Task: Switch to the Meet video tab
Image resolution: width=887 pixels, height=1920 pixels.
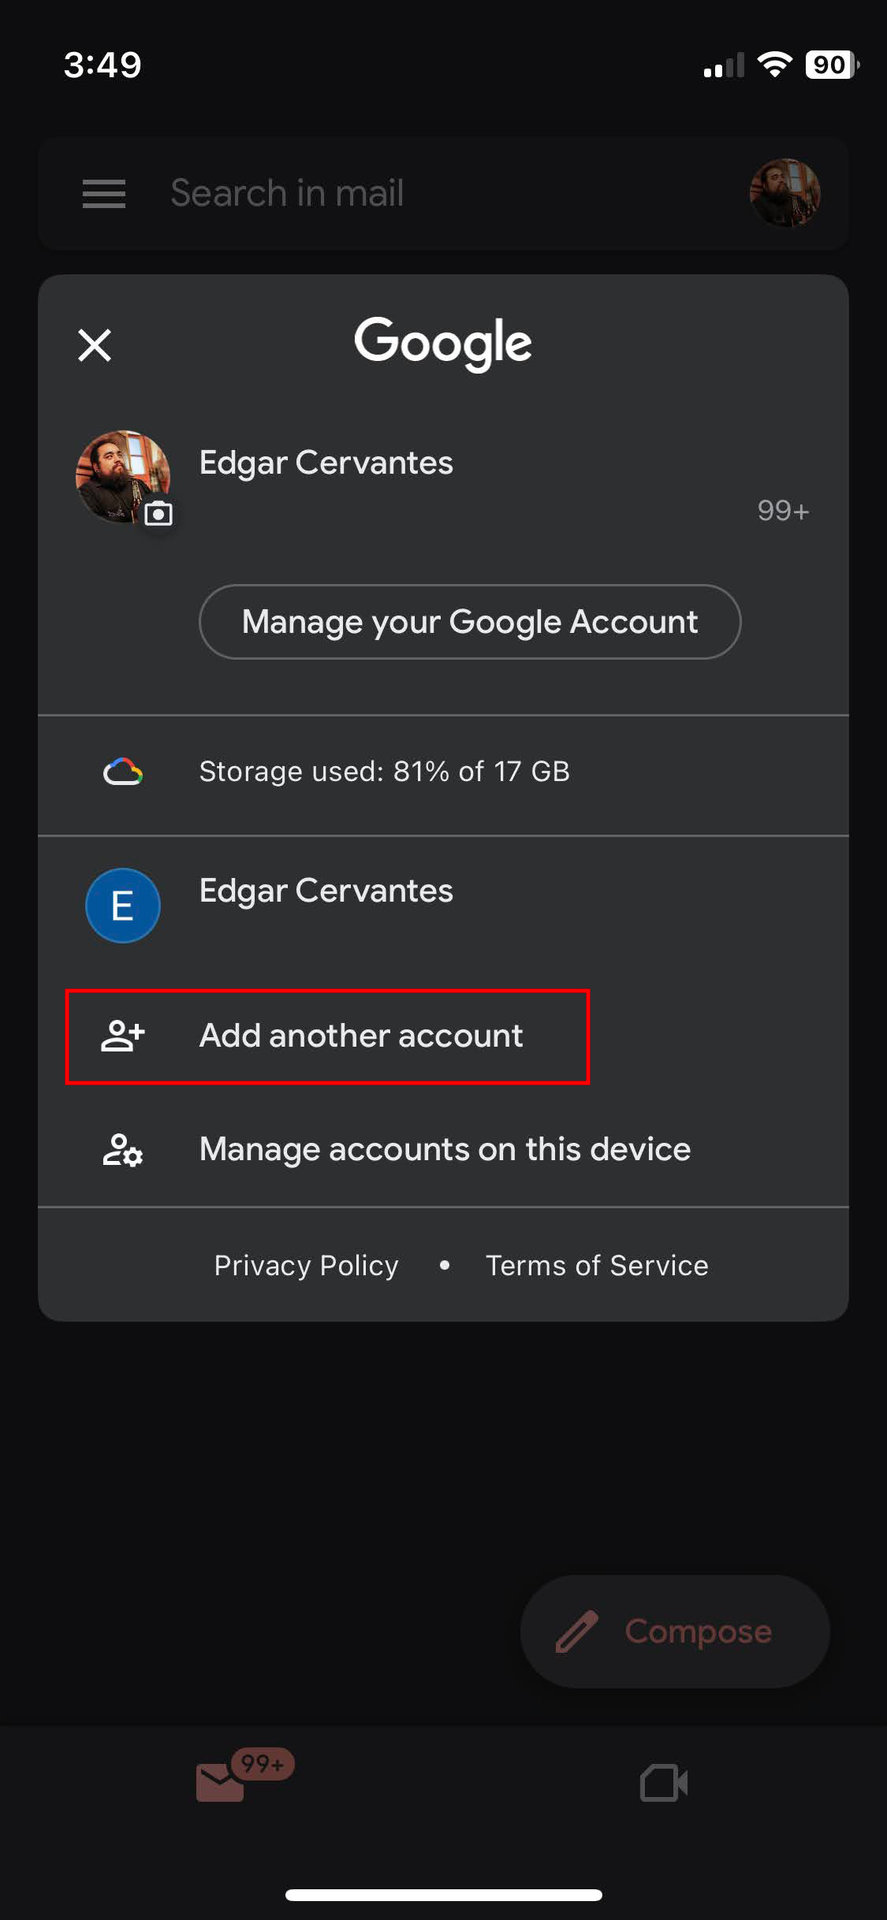Action: click(x=664, y=1782)
